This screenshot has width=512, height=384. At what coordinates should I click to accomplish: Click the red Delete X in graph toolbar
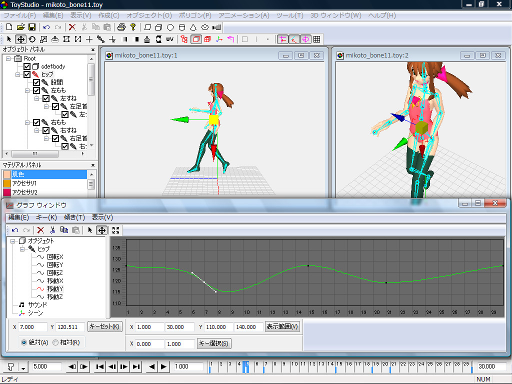pyautogui.click(x=40, y=230)
